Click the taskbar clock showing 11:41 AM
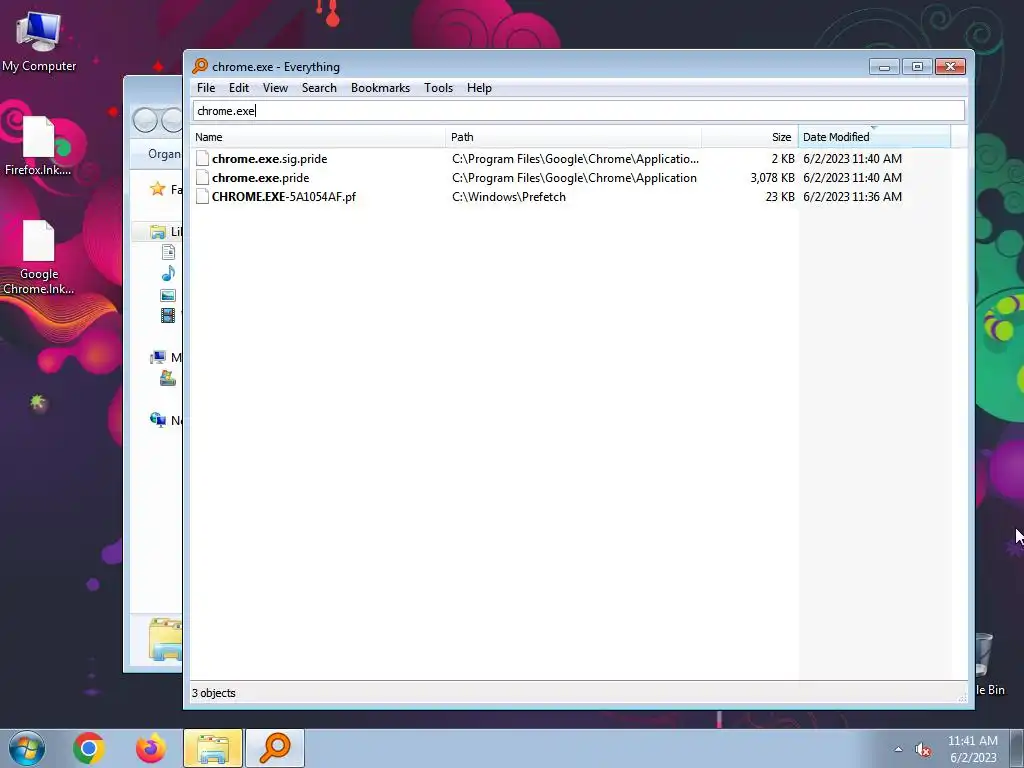This screenshot has width=1024, height=768. click(973, 749)
